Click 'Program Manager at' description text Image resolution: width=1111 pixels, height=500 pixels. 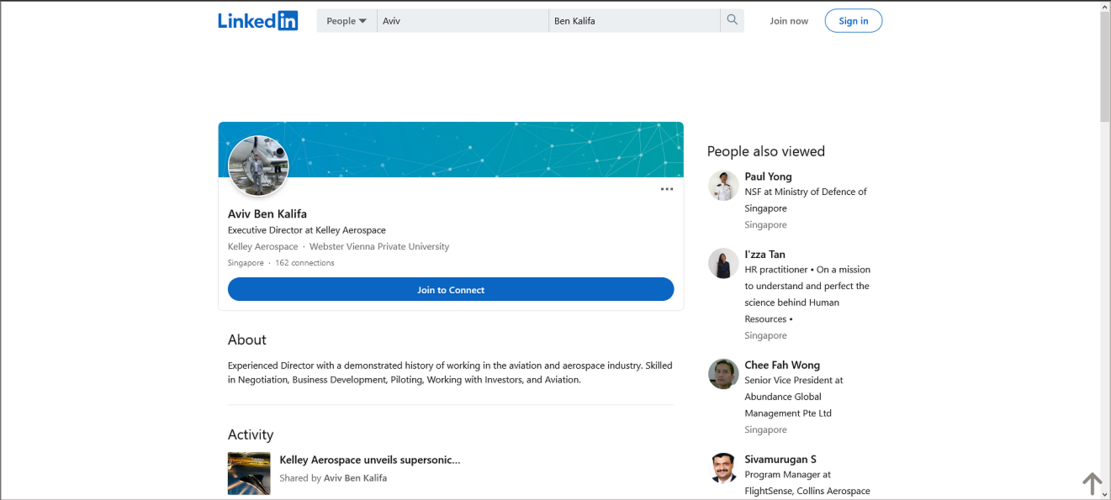point(807,482)
